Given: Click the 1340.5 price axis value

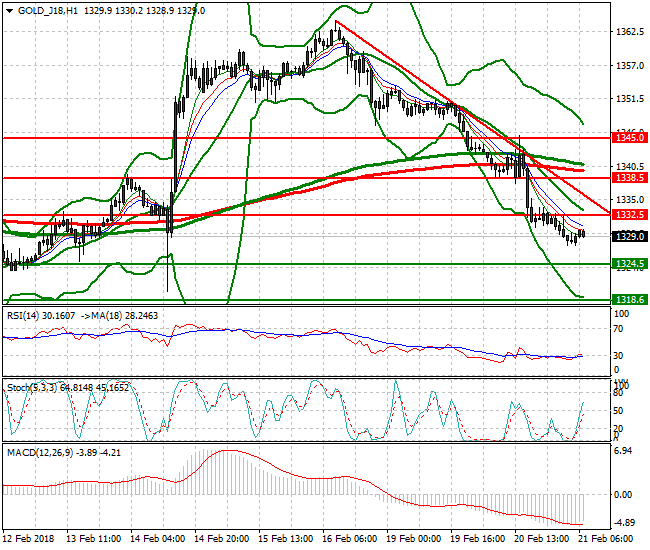Looking at the screenshot, I should [x=630, y=166].
